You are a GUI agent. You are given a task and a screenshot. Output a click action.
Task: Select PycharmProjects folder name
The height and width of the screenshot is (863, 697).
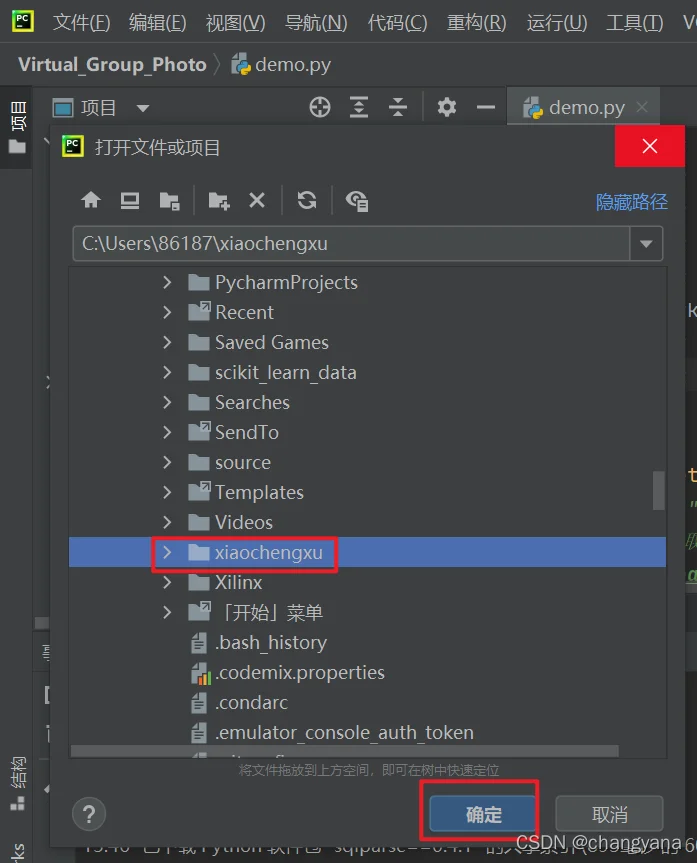(286, 282)
